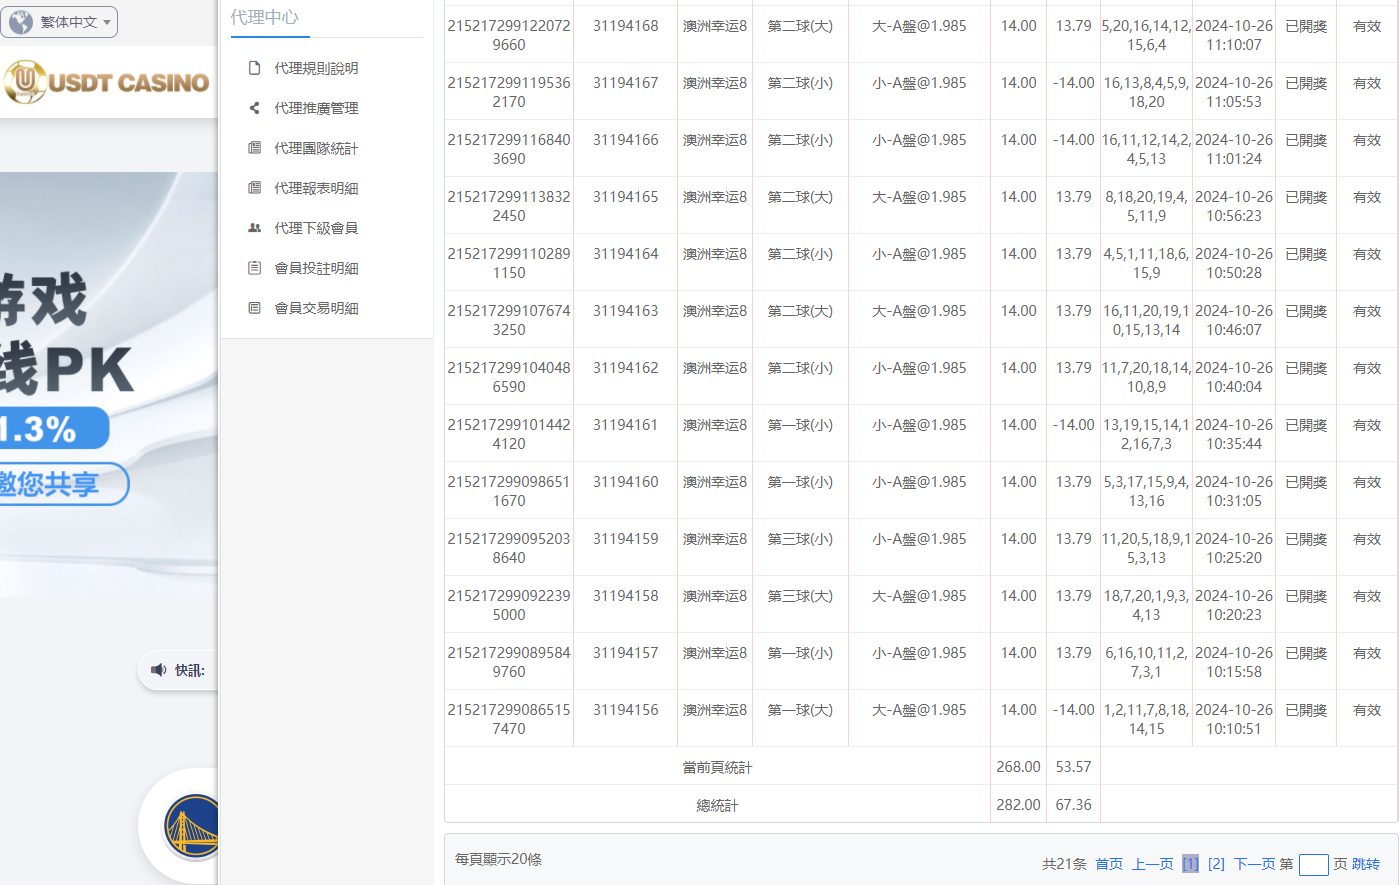Click the 代理推廣管理 share icon

pyautogui.click(x=255, y=108)
